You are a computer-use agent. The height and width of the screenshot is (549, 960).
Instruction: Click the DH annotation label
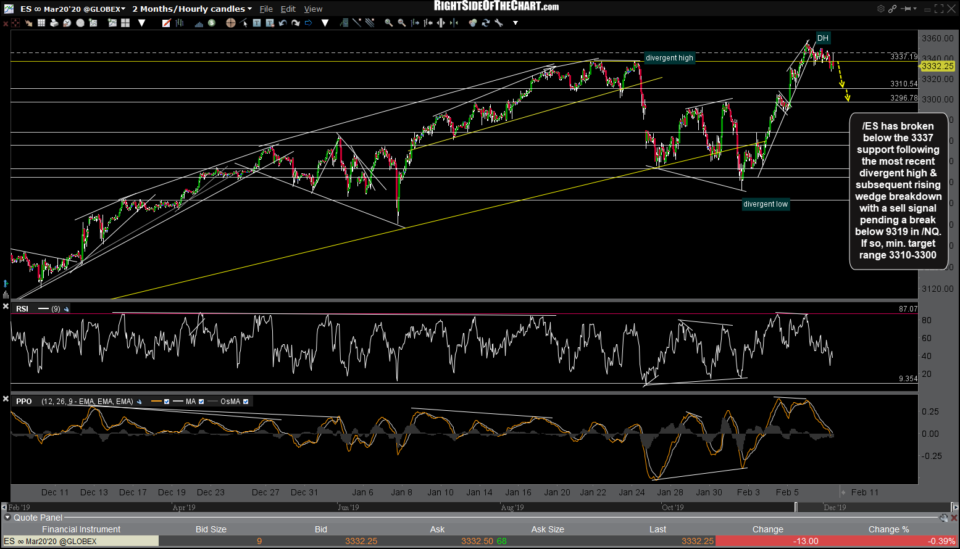[822, 38]
